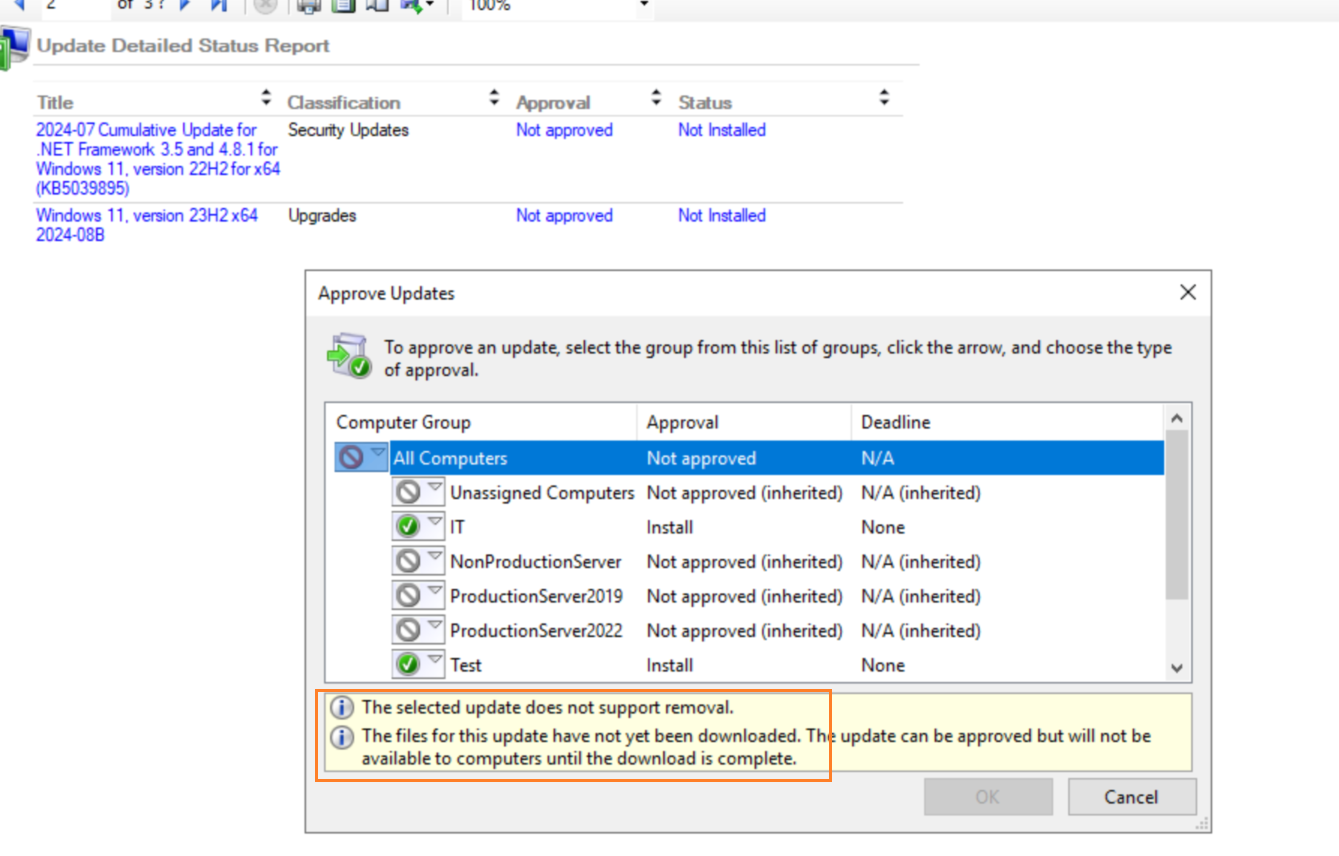Select the Unassigned Computers group
Image resolution: width=1339 pixels, height=856 pixels.
pyautogui.click(x=542, y=493)
